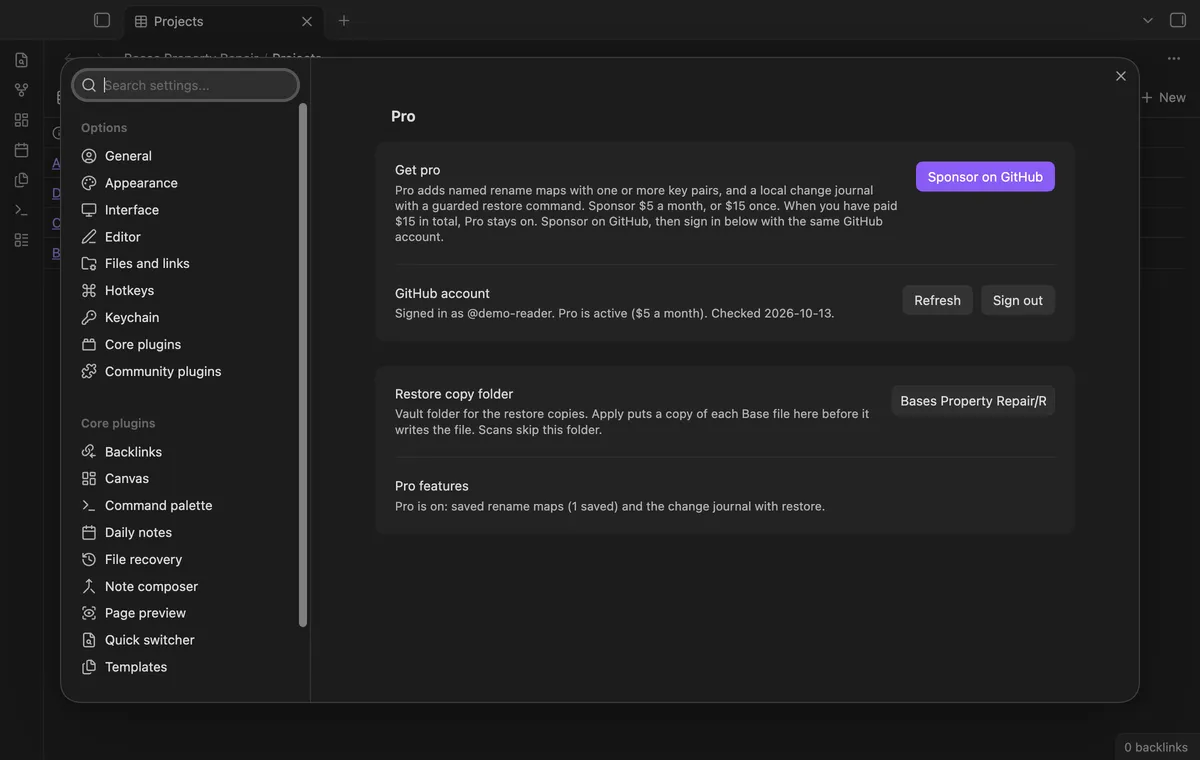Click the settings sidebar scrollbar
The width and height of the screenshot is (1200, 760).
click(303, 365)
